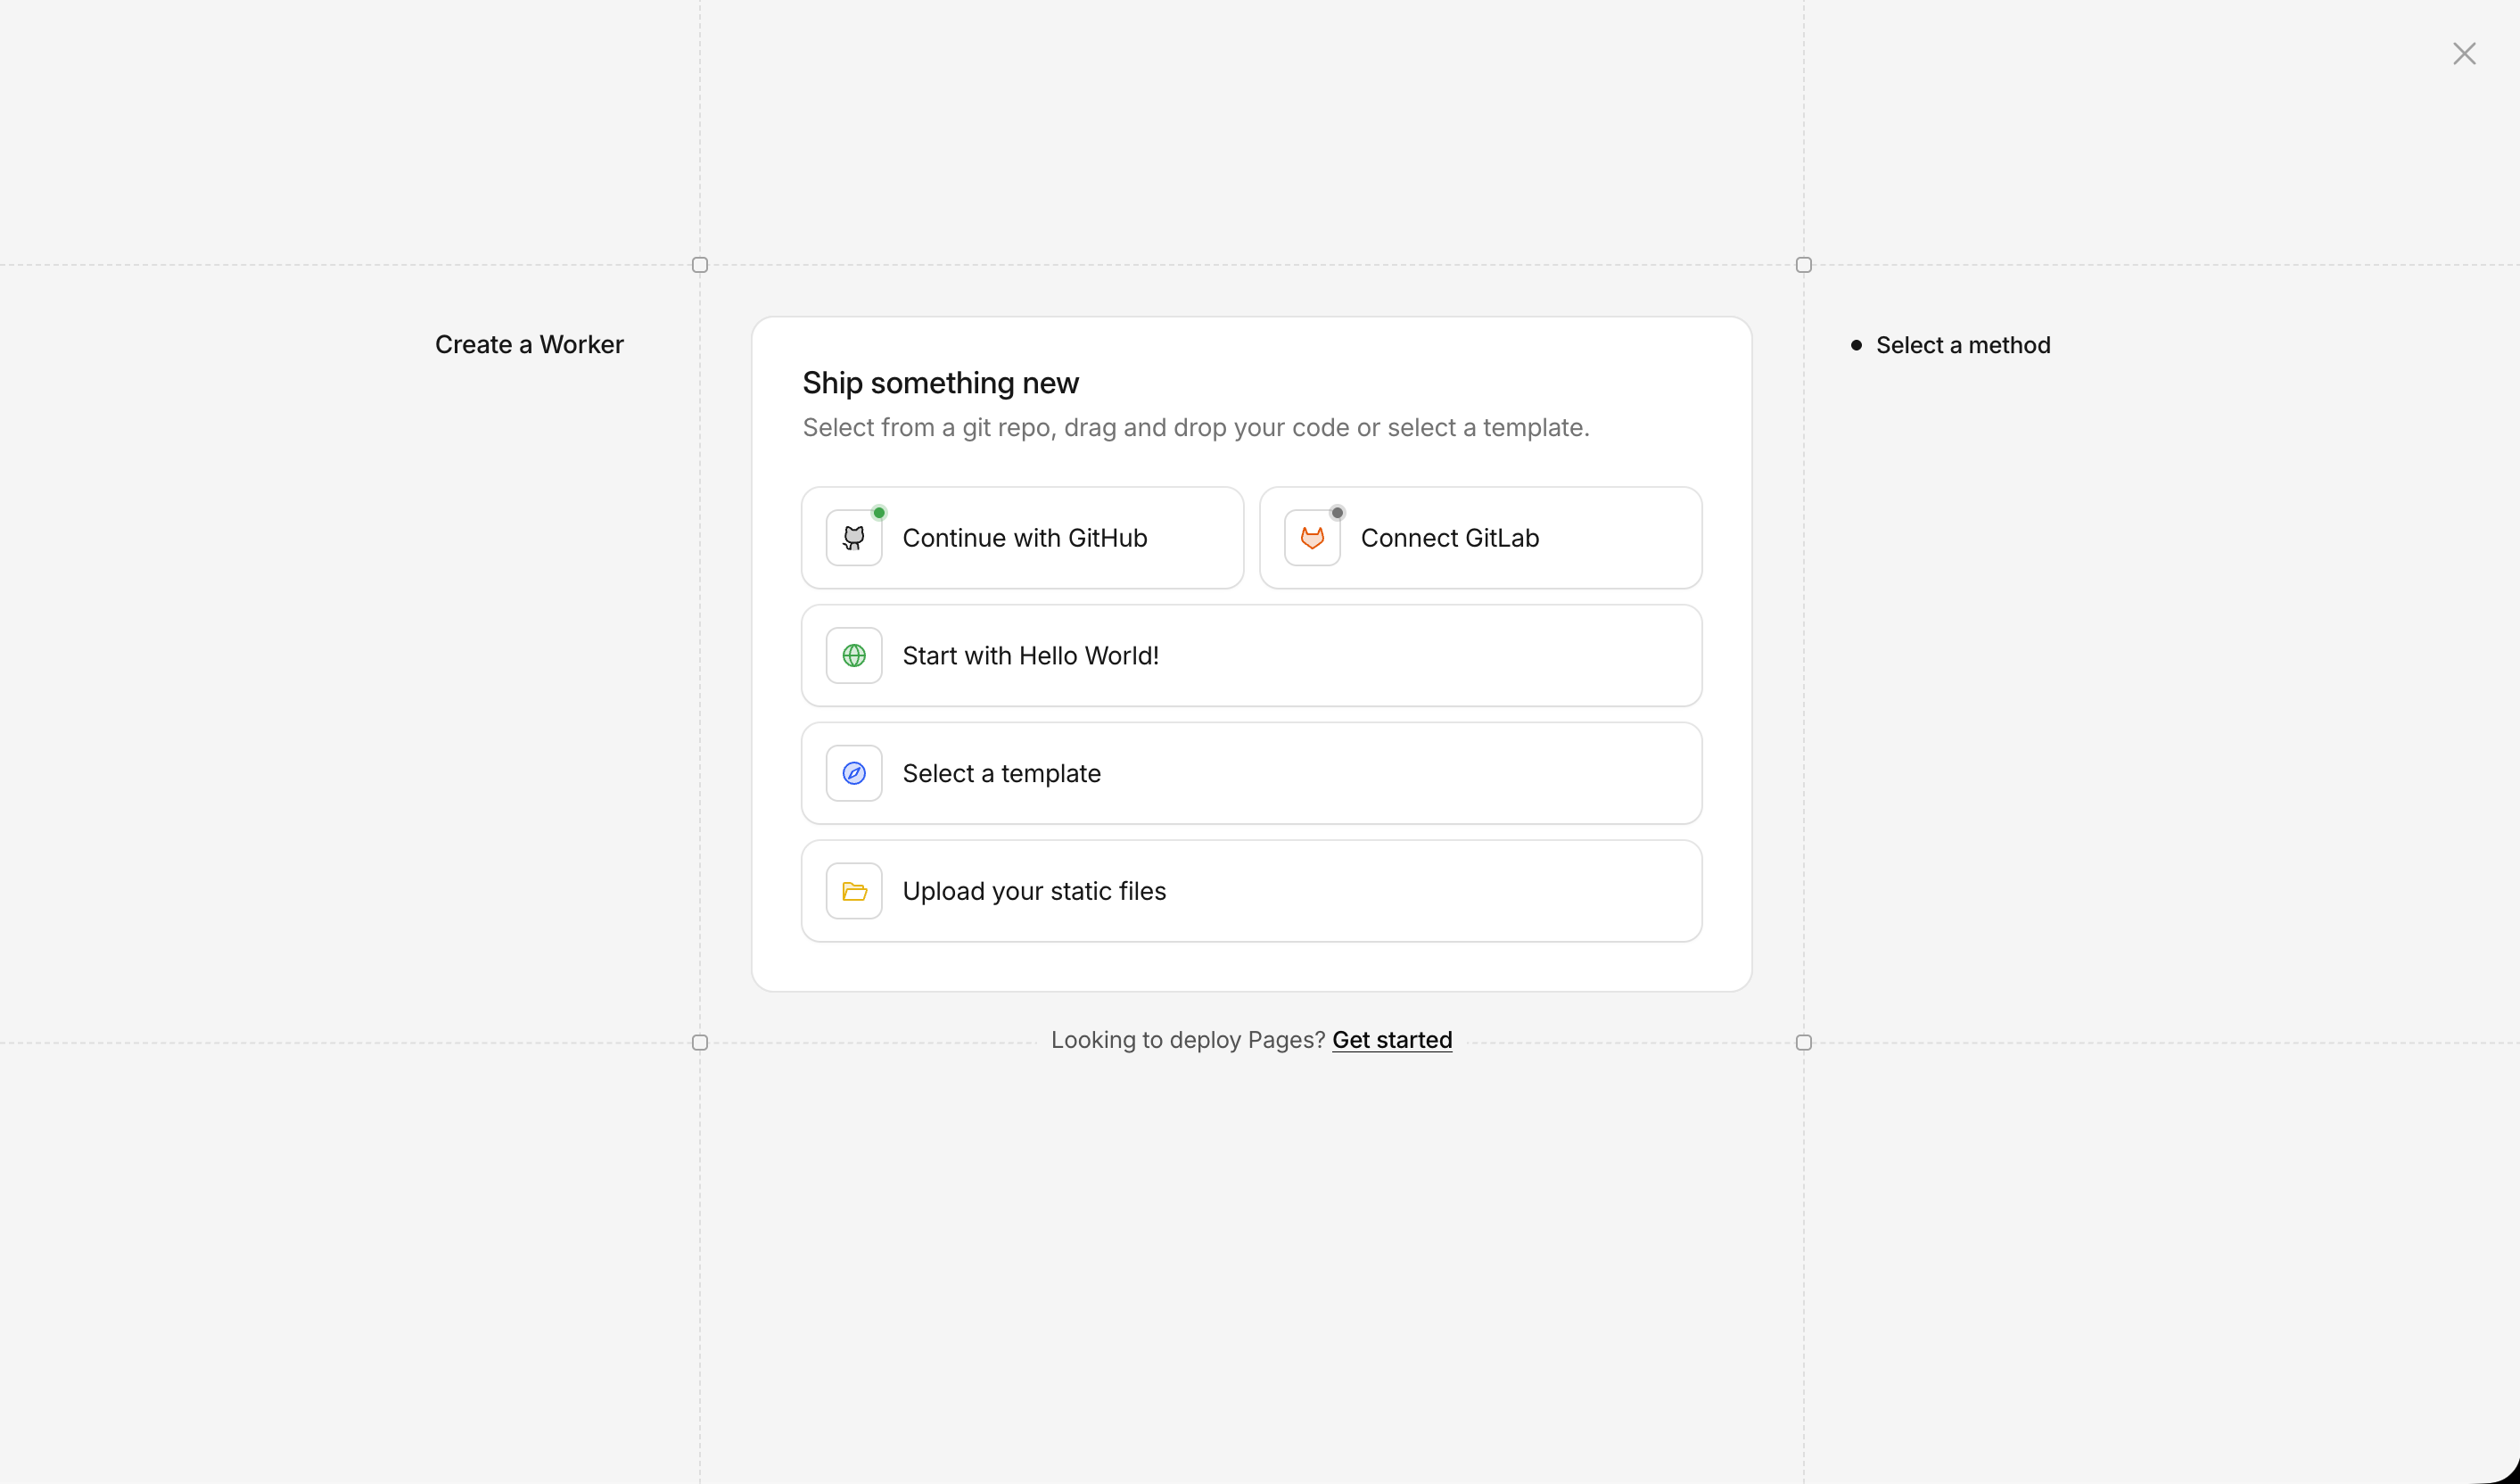Viewport: 2520px width, 1484px height.
Task: Click the gray status dot on GitLab
Action: tap(1337, 513)
